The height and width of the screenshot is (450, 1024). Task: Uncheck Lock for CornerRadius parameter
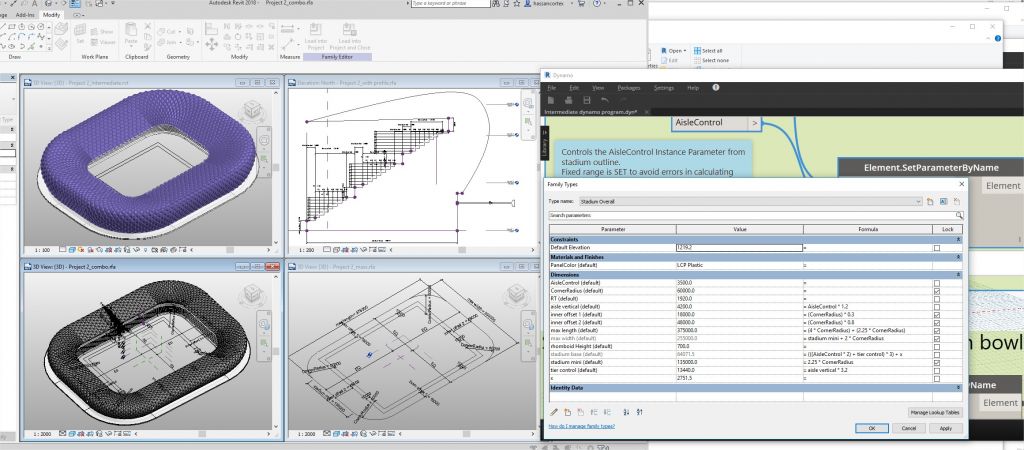tap(937, 291)
